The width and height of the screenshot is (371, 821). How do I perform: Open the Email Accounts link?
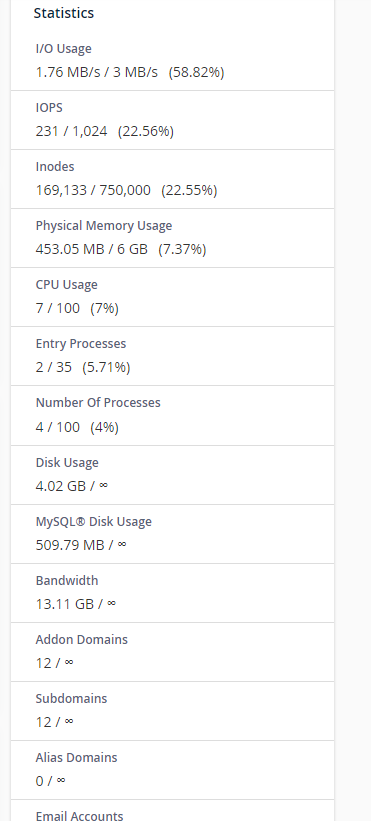80,816
